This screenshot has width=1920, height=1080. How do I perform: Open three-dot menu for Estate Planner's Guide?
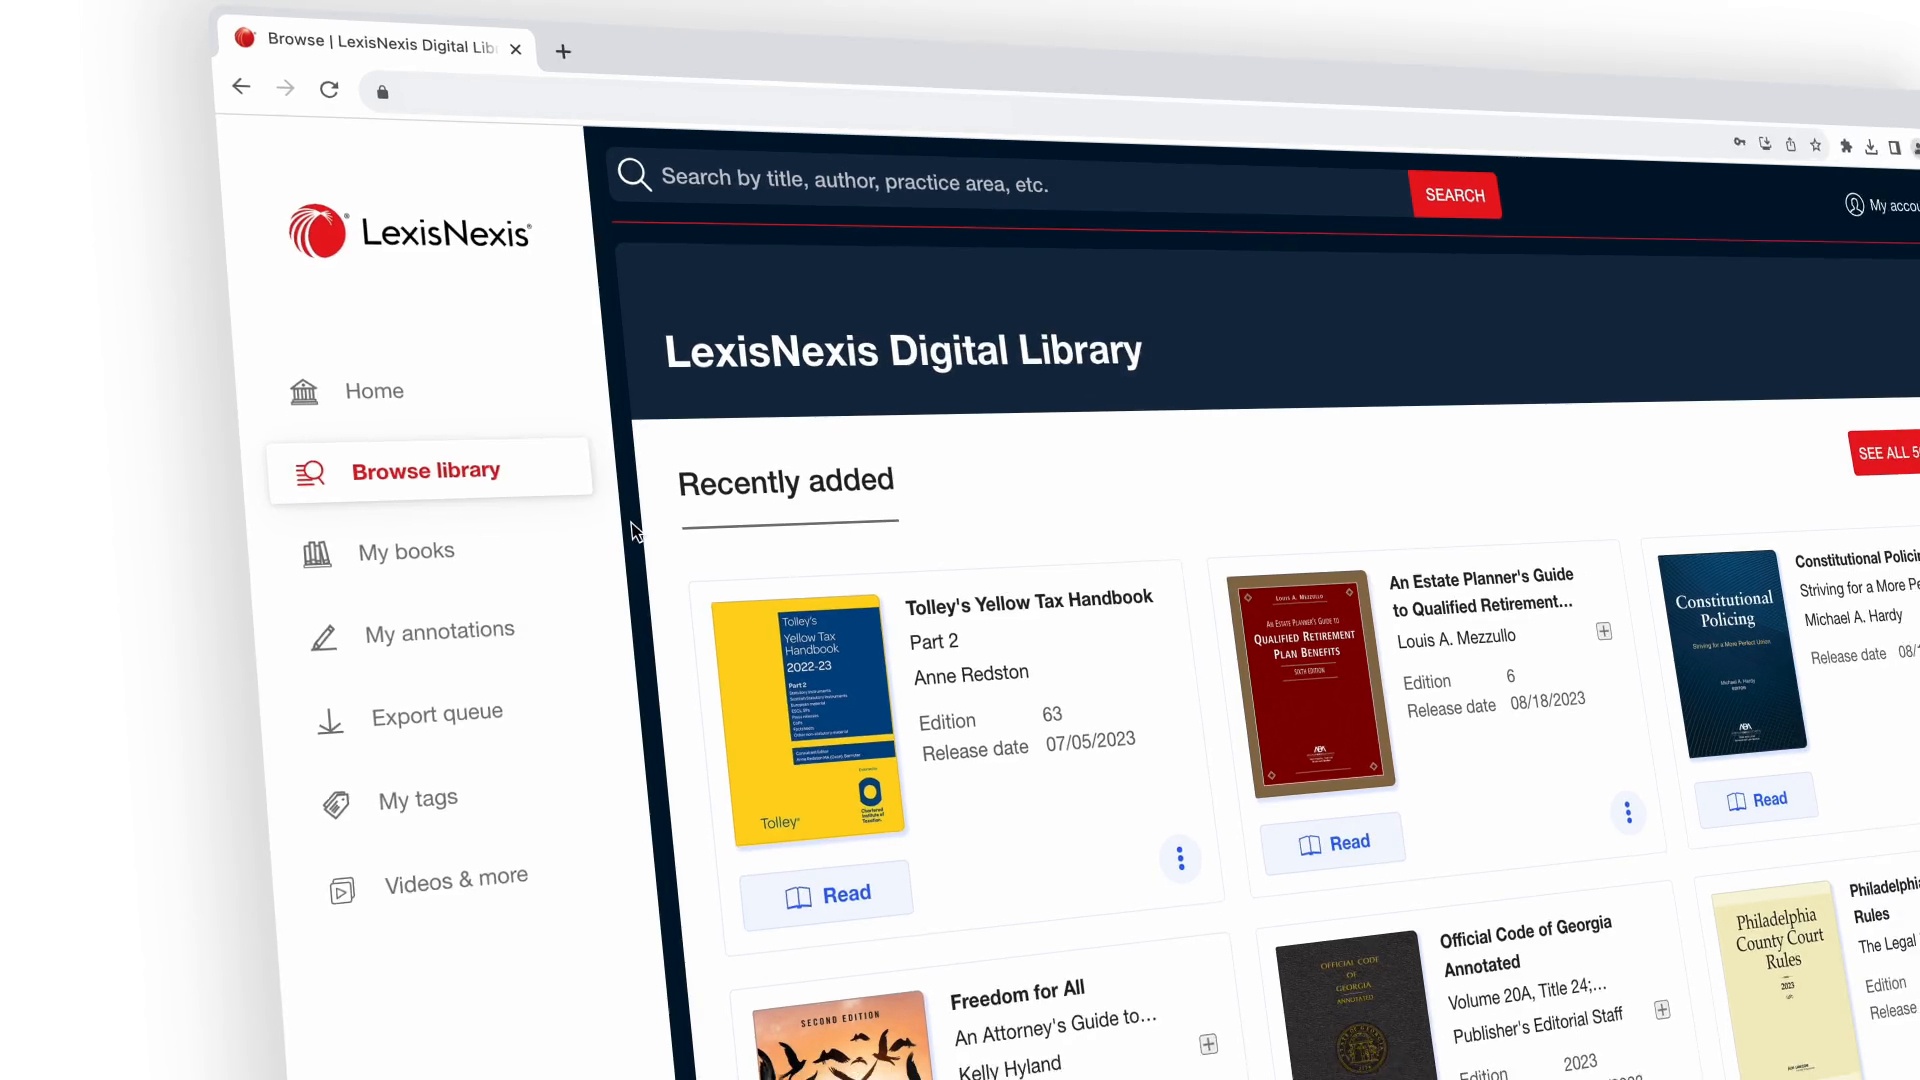click(x=1628, y=813)
